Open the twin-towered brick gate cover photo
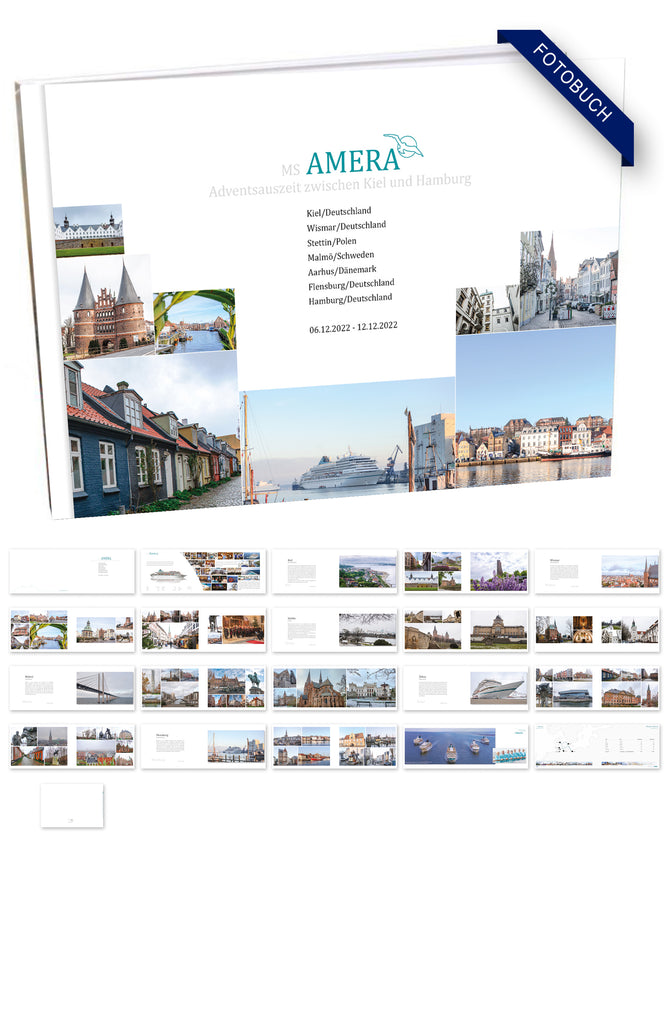 104,305
